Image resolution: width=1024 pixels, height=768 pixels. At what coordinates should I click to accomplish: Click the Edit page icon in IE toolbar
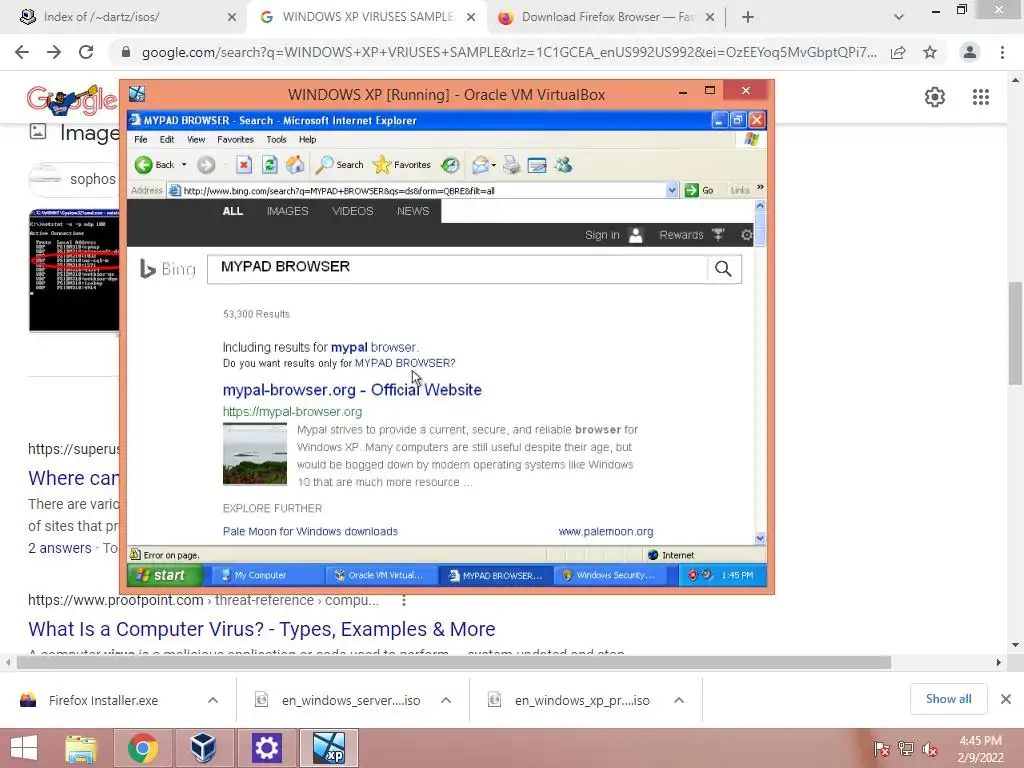pyautogui.click(x=537, y=165)
